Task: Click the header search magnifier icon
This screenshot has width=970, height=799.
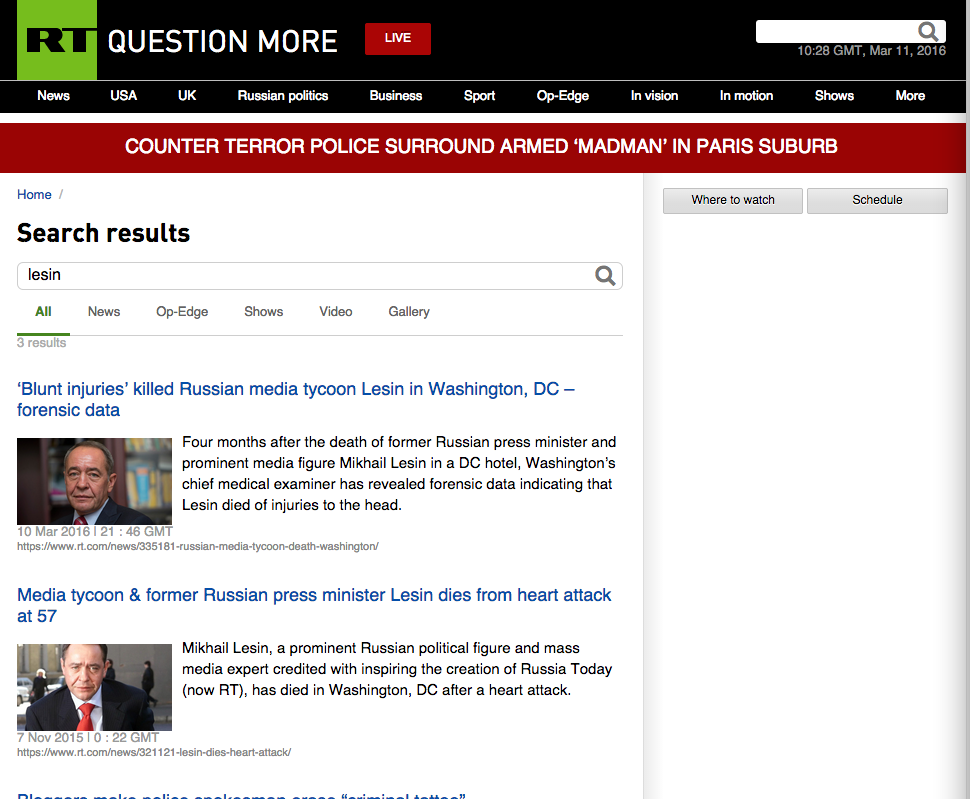Action: (929, 31)
